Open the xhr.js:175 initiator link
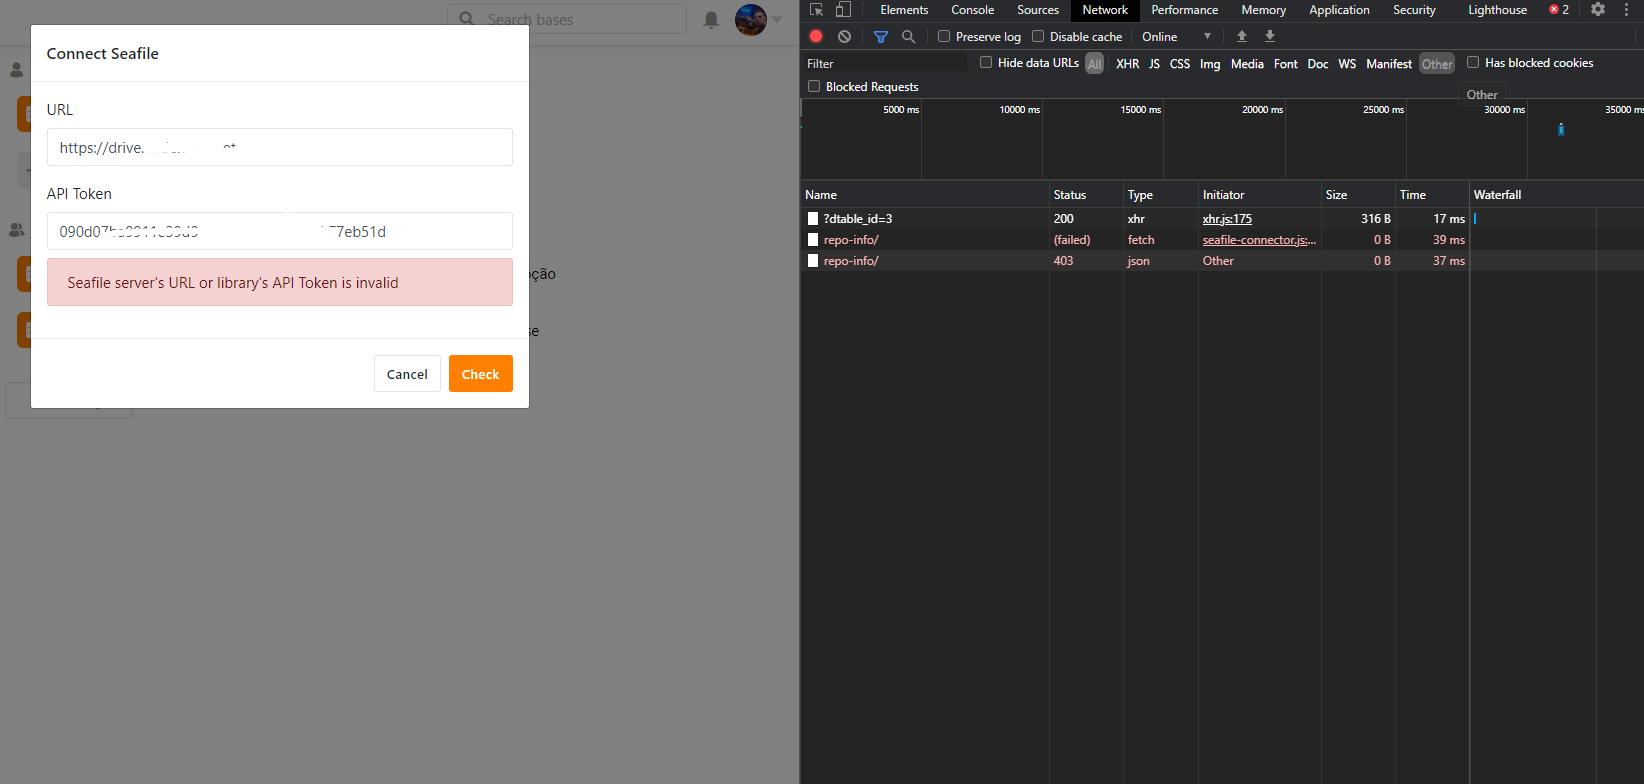The image size is (1644, 784). (1227, 219)
